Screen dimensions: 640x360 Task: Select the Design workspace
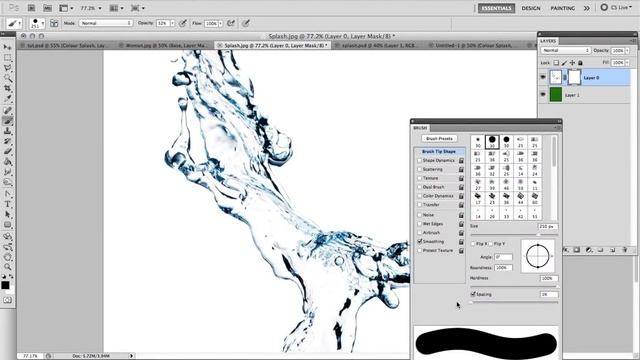[x=531, y=8]
